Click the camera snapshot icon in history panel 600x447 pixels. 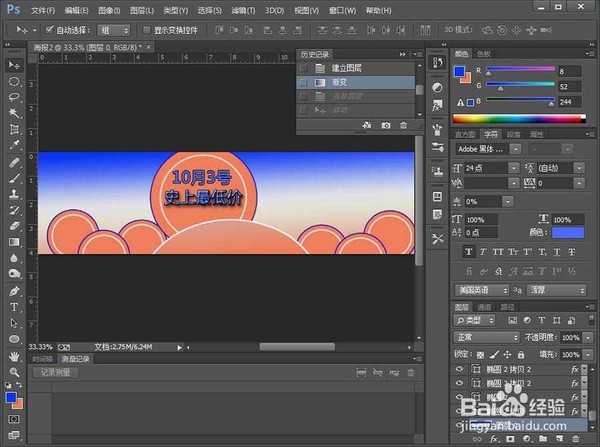[x=385, y=125]
